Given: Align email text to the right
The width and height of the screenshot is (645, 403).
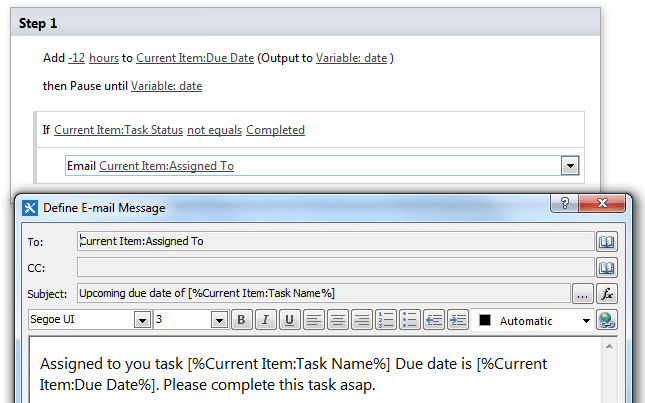Looking at the screenshot, I should pos(362,320).
